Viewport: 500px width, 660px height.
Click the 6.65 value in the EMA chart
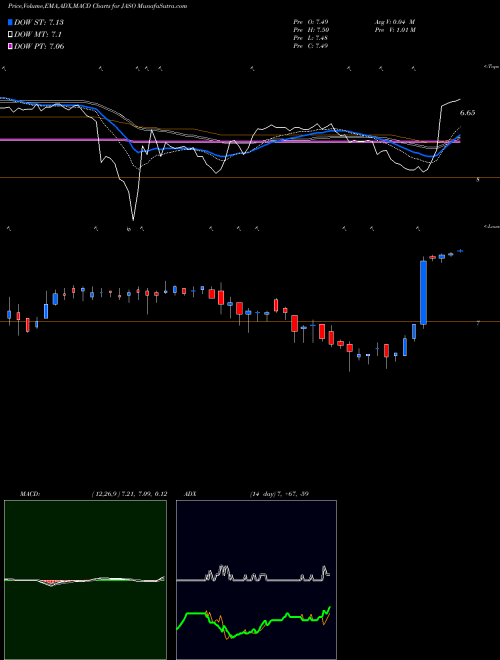point(468,113)
